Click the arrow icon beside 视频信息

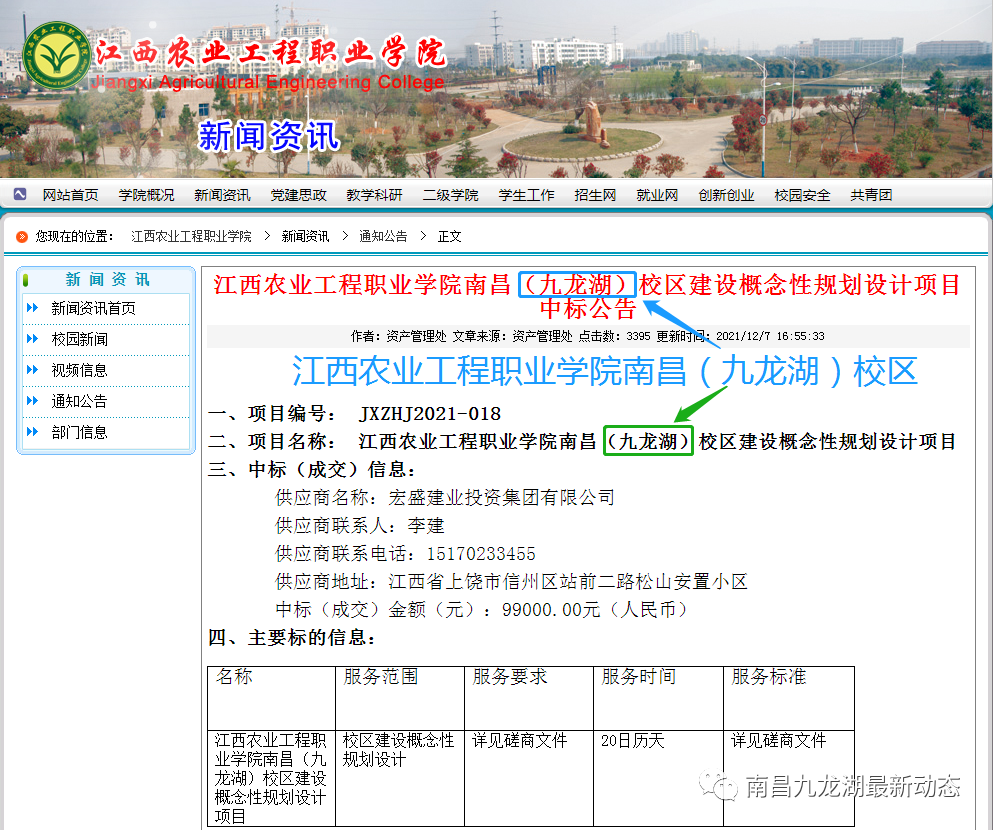pyautogui.click(x=32, y=370)
